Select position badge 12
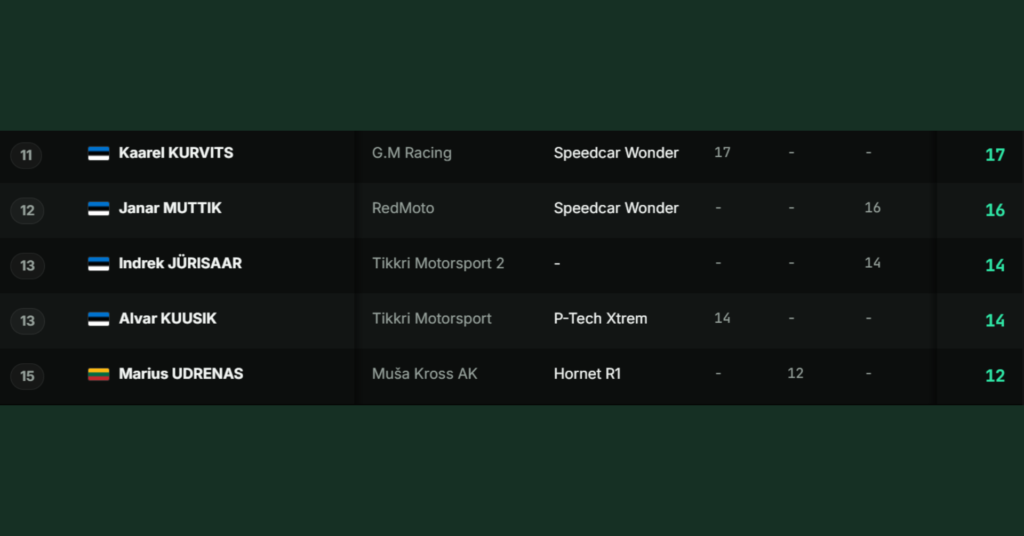The height and width of the screenshot is (536, 1024). coord(27,210)
